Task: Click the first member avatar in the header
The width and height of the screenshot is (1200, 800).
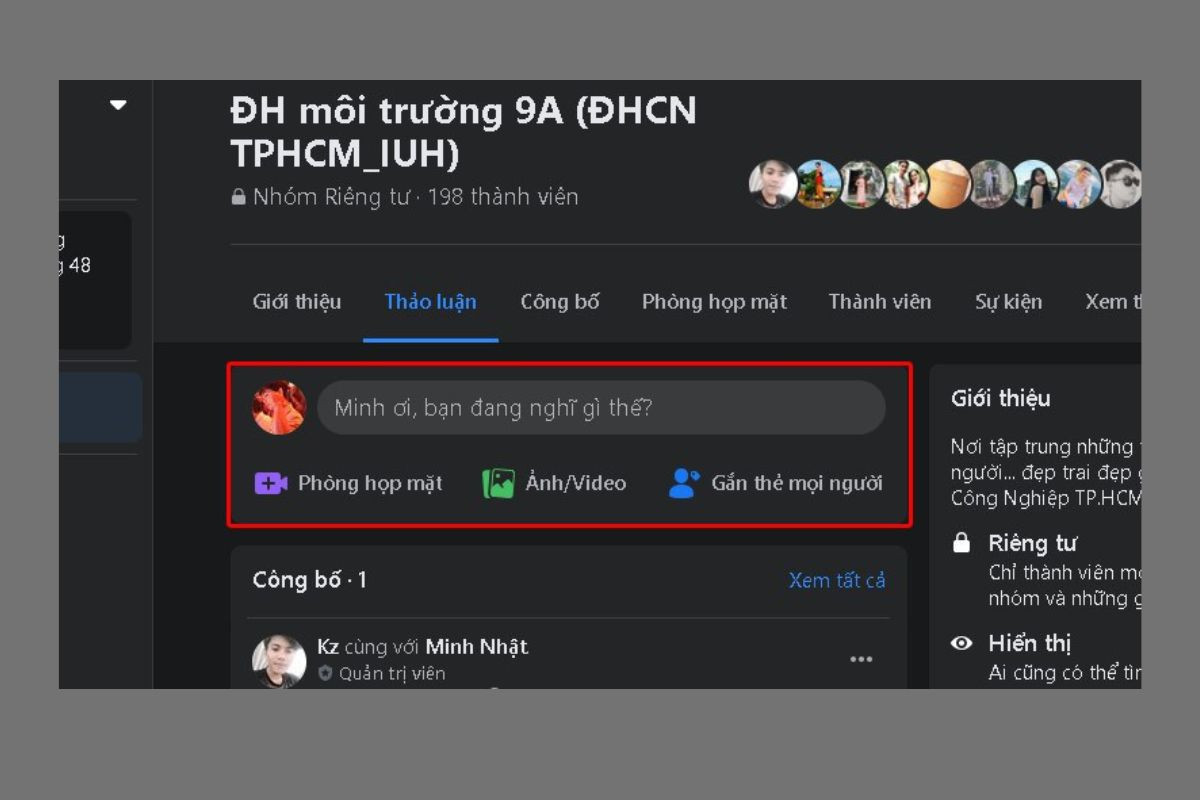Action: click(773, 184)
